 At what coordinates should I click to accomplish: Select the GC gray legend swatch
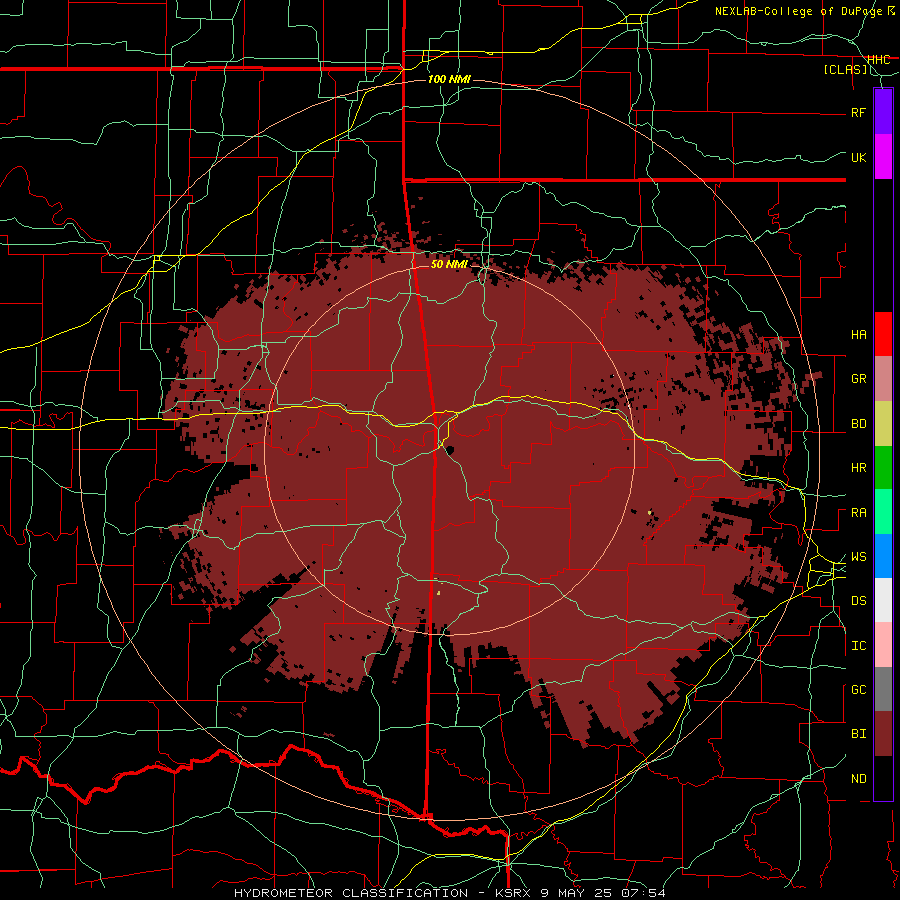(x=883, y=689)
